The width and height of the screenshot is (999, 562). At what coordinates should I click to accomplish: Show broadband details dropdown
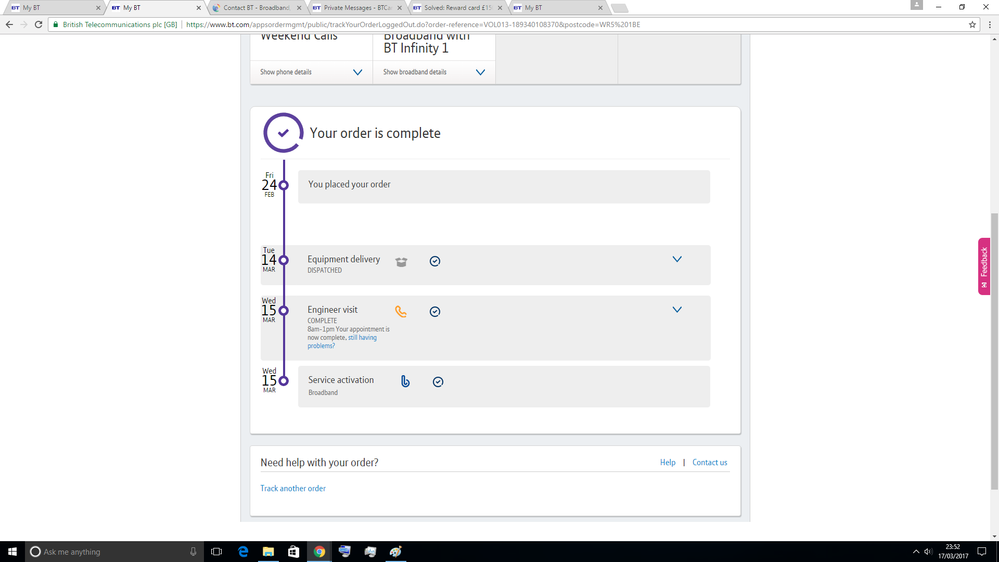[x=434, y=72]
